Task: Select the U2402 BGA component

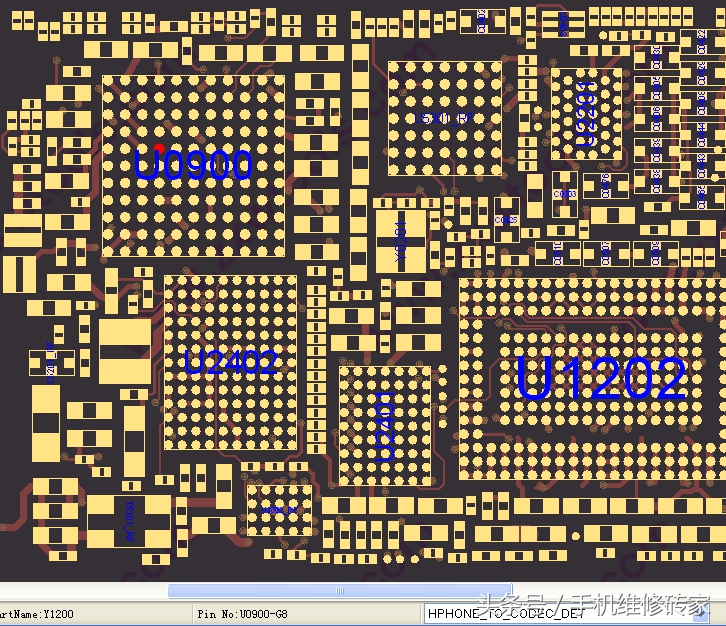Action: (x=230, y=362)
